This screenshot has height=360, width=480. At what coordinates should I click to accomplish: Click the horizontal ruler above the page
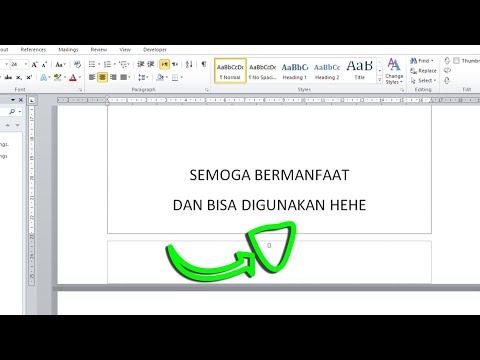[x=268, y=100]
